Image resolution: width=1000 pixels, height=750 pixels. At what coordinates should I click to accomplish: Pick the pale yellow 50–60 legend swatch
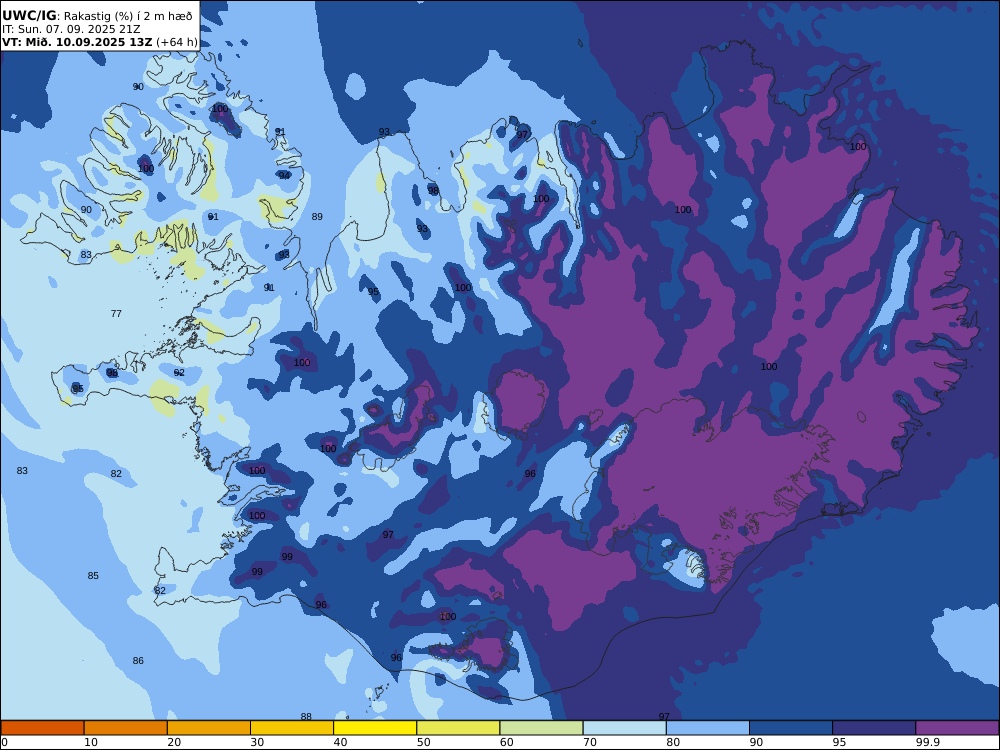click(458, 728)
